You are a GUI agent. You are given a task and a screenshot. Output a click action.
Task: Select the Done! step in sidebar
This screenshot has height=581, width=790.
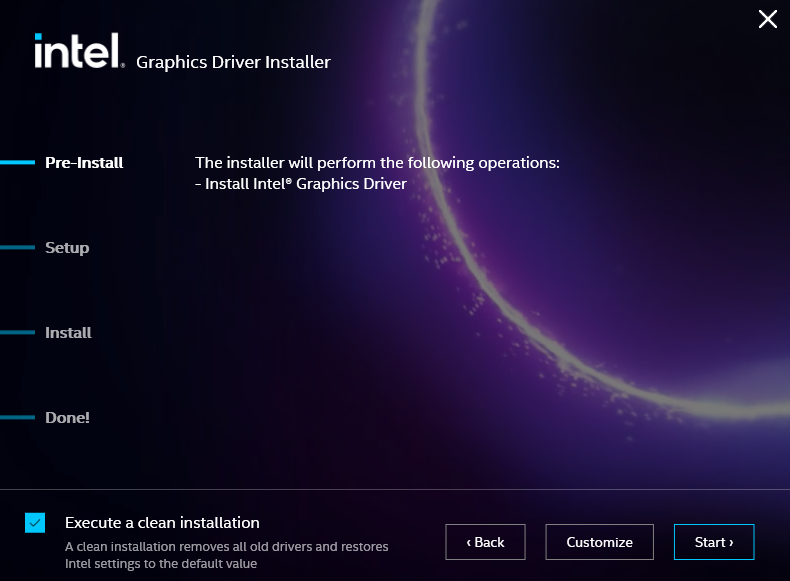[x=67, y=418]
